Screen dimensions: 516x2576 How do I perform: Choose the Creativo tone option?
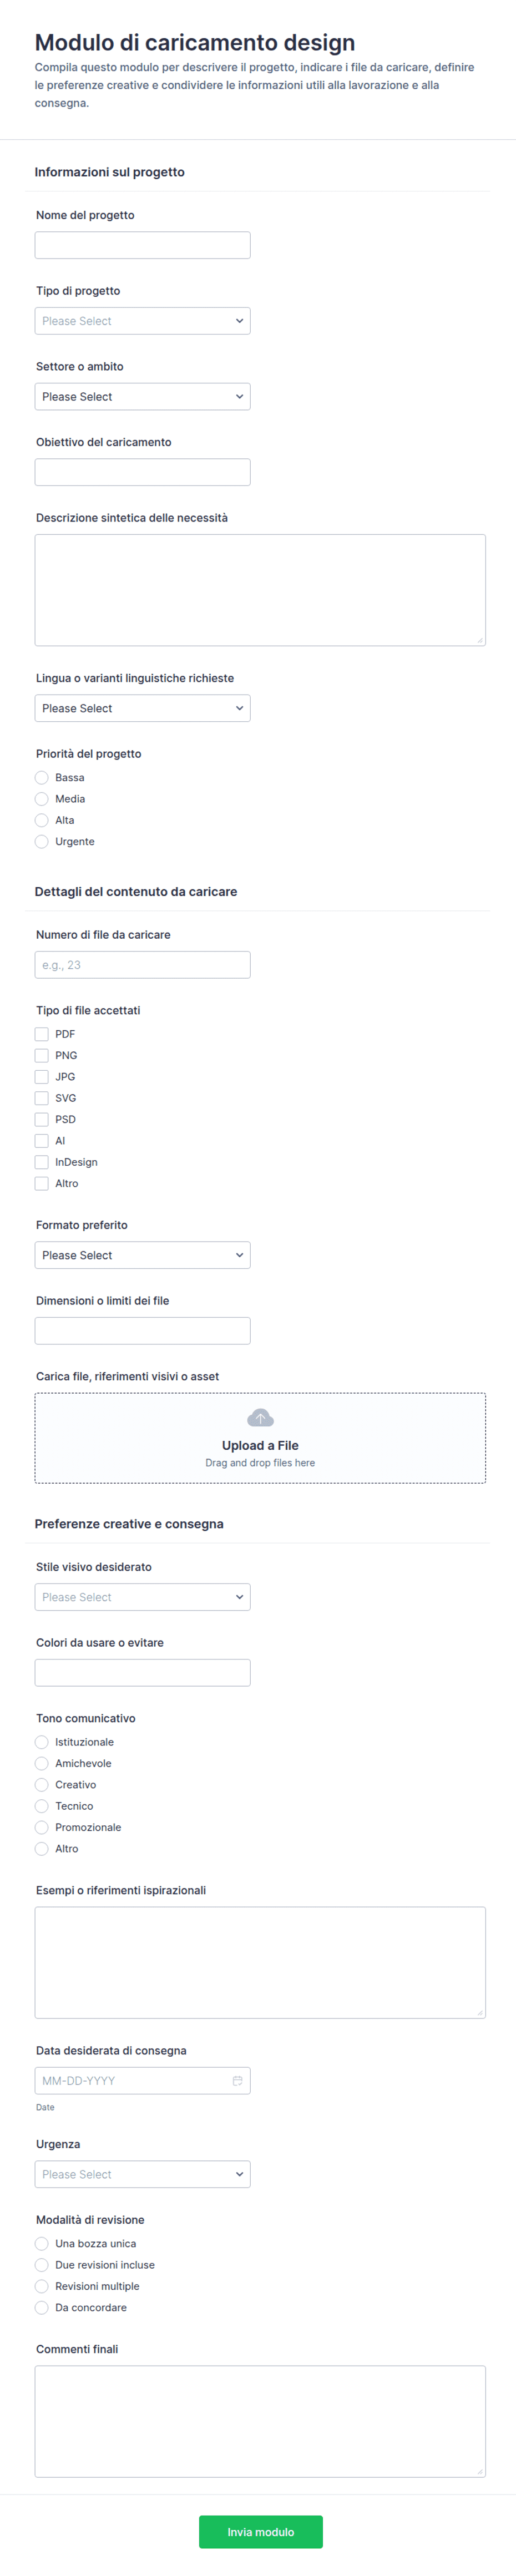[42, 1785]
